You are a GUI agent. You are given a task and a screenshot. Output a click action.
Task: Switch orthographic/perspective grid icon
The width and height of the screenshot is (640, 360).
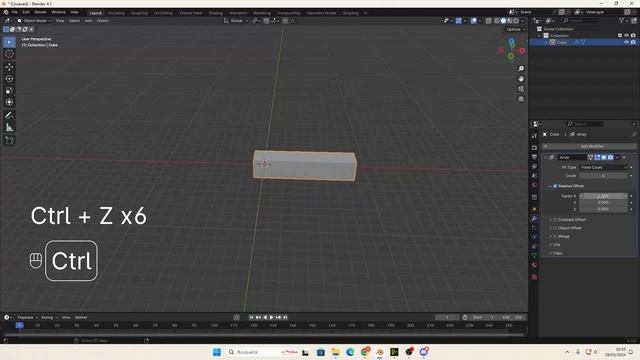521,99
